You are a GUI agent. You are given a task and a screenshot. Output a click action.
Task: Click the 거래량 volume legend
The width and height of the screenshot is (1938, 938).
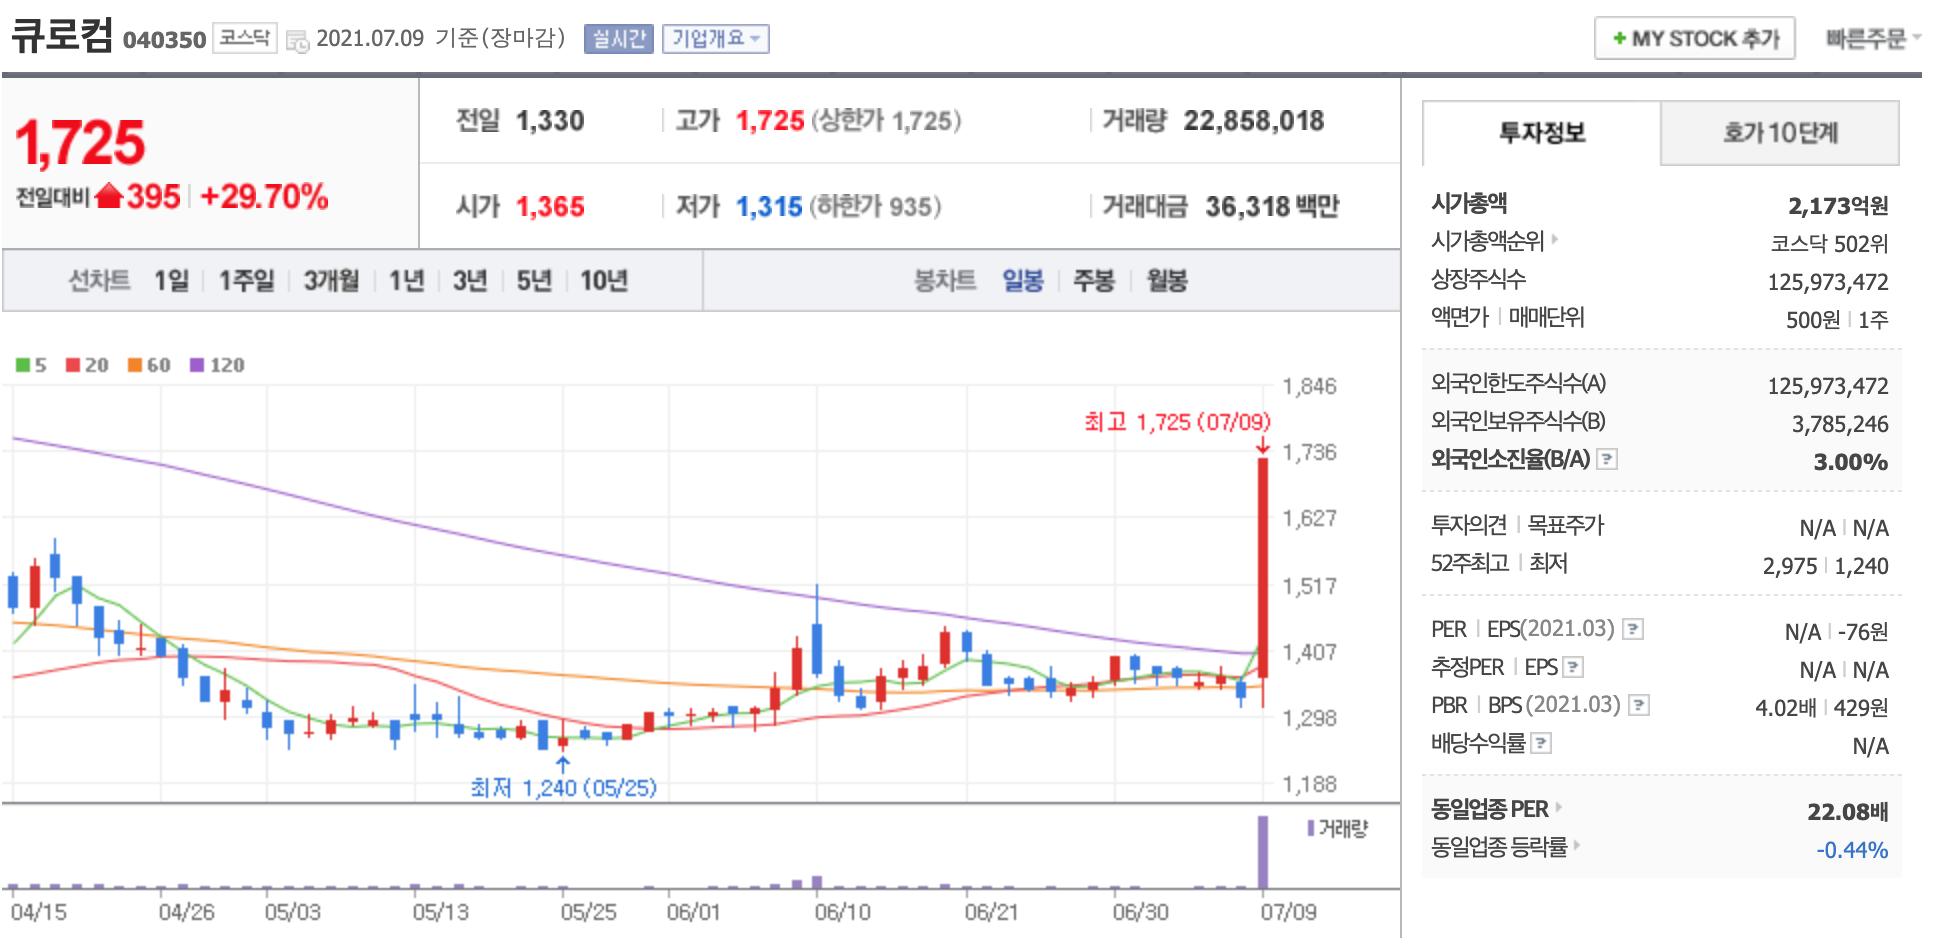point(1337,828)
